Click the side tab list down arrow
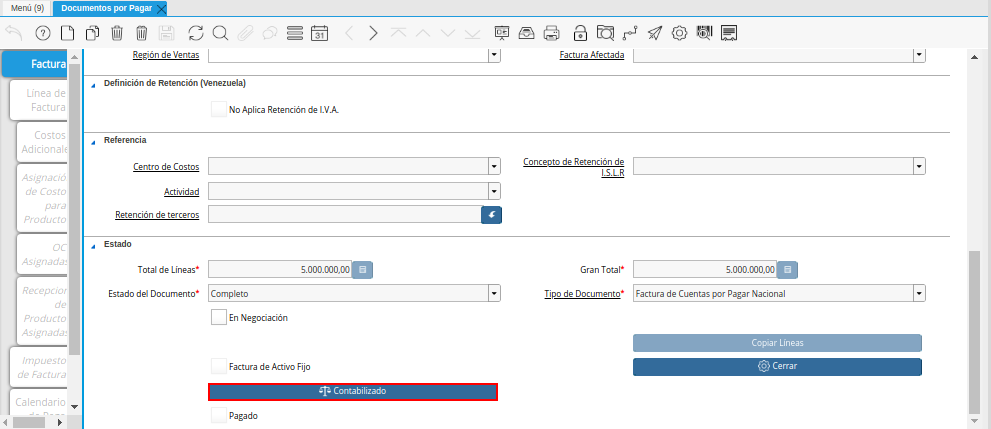Image resolution: width=991 pixels, height=429 pixels. (x=74, y=406)
